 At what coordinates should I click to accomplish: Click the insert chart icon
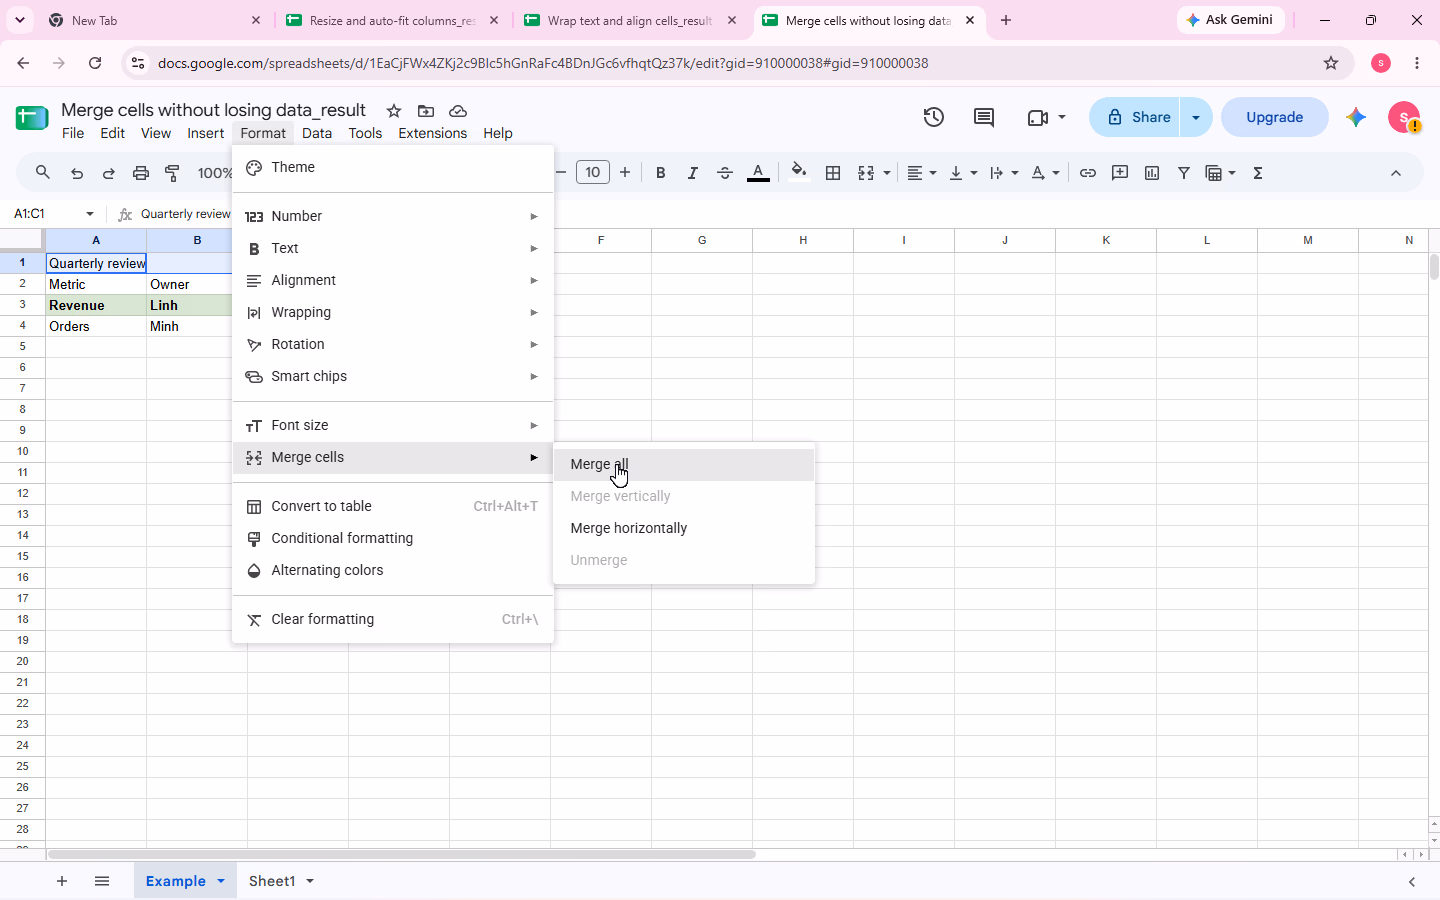tap(1152, 173)
